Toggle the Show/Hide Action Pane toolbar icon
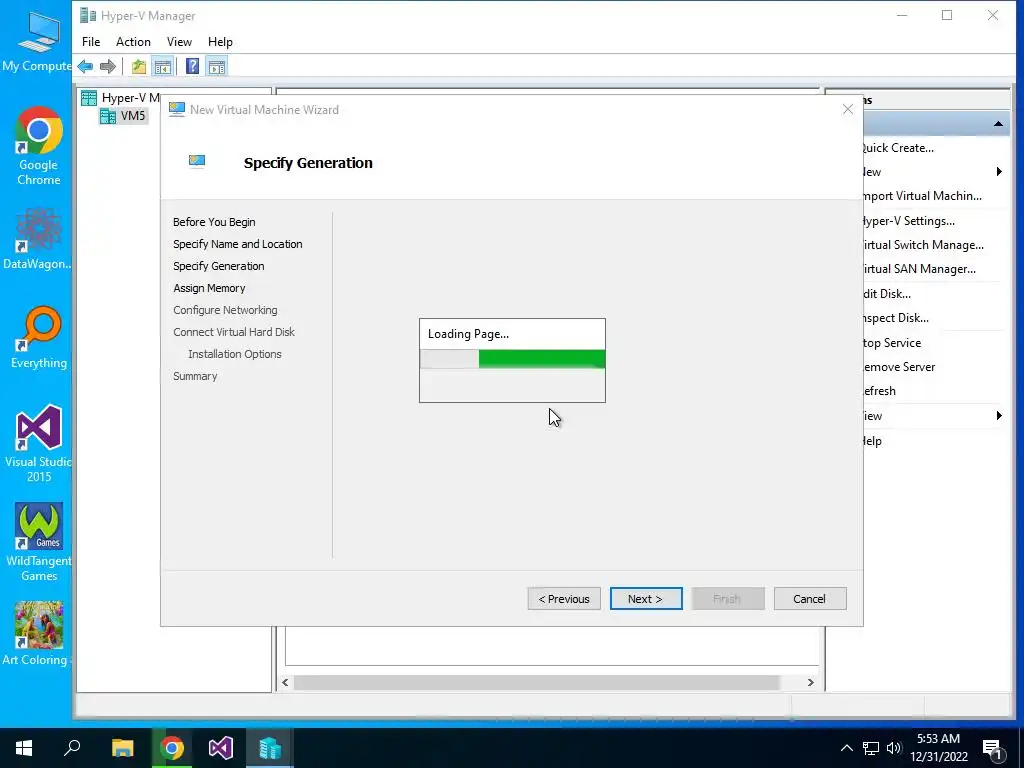The width and height of the screenshot is (1024, 768). coord(217,66)
